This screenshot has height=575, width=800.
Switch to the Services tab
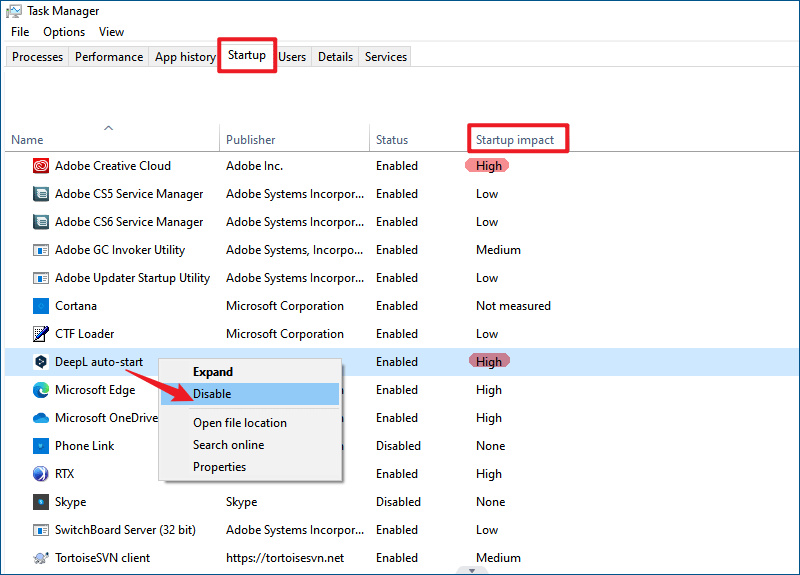point(386,57)
